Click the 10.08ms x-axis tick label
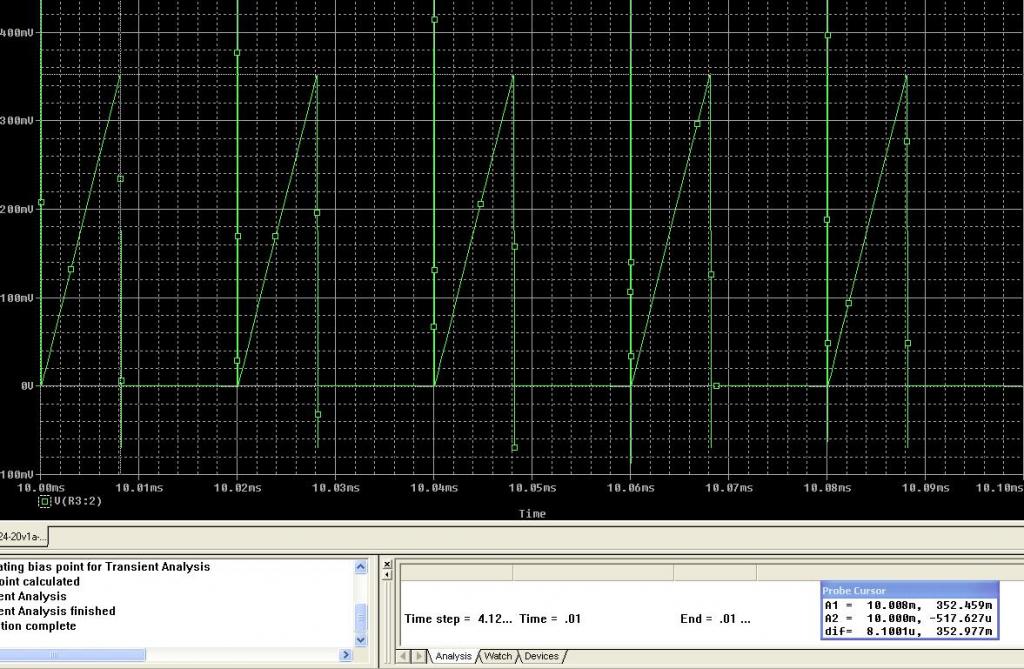The width and height of the screenshot is (1024, 669). (x=827, y=487)
